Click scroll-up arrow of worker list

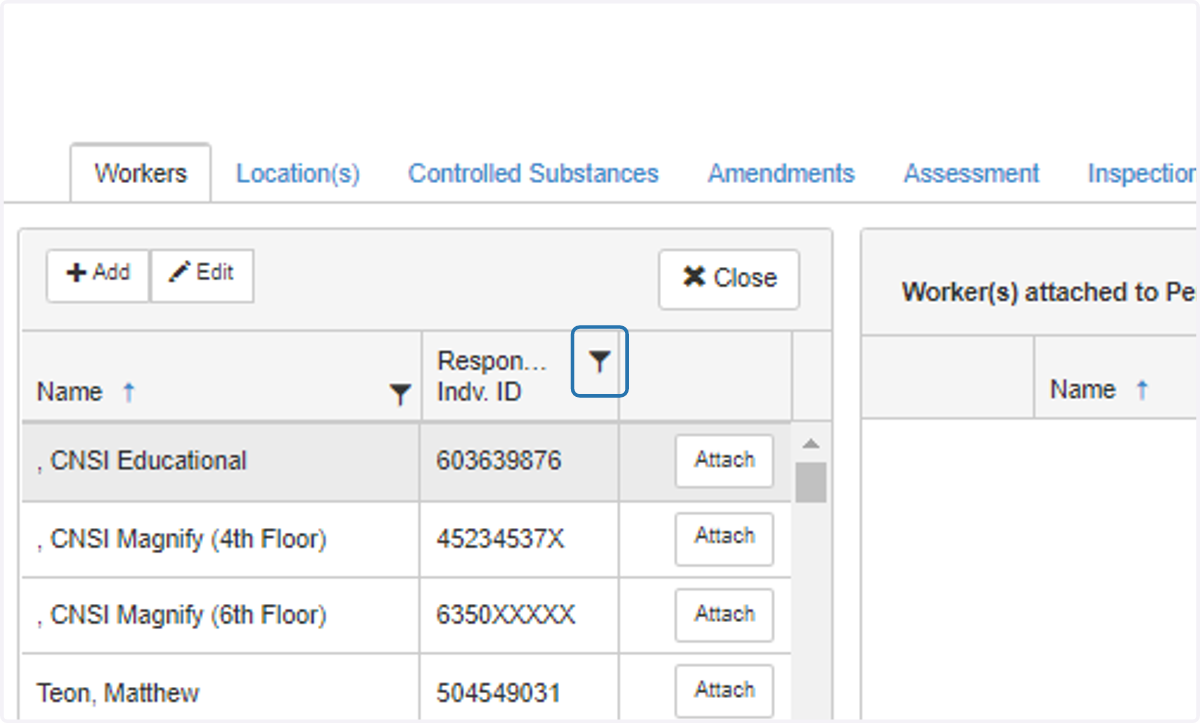point(811,443)
